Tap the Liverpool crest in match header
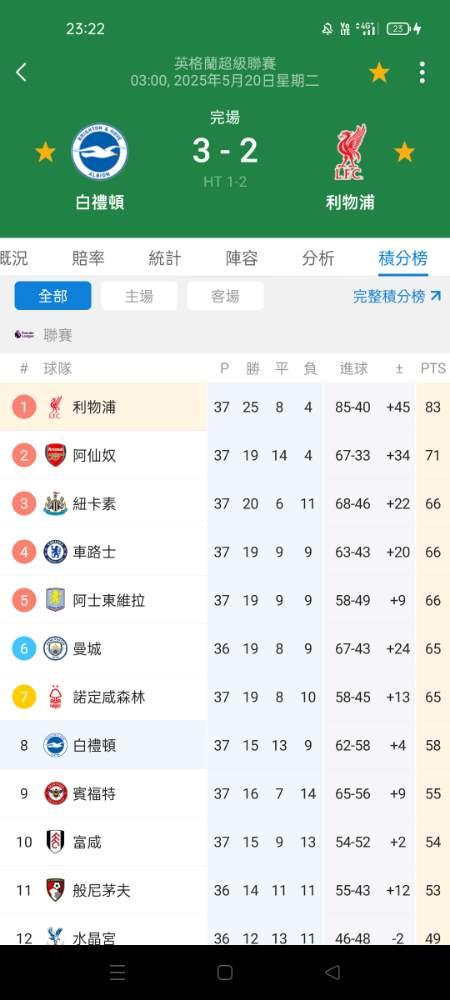450x1000 pixels. click(x=351, y=152)
